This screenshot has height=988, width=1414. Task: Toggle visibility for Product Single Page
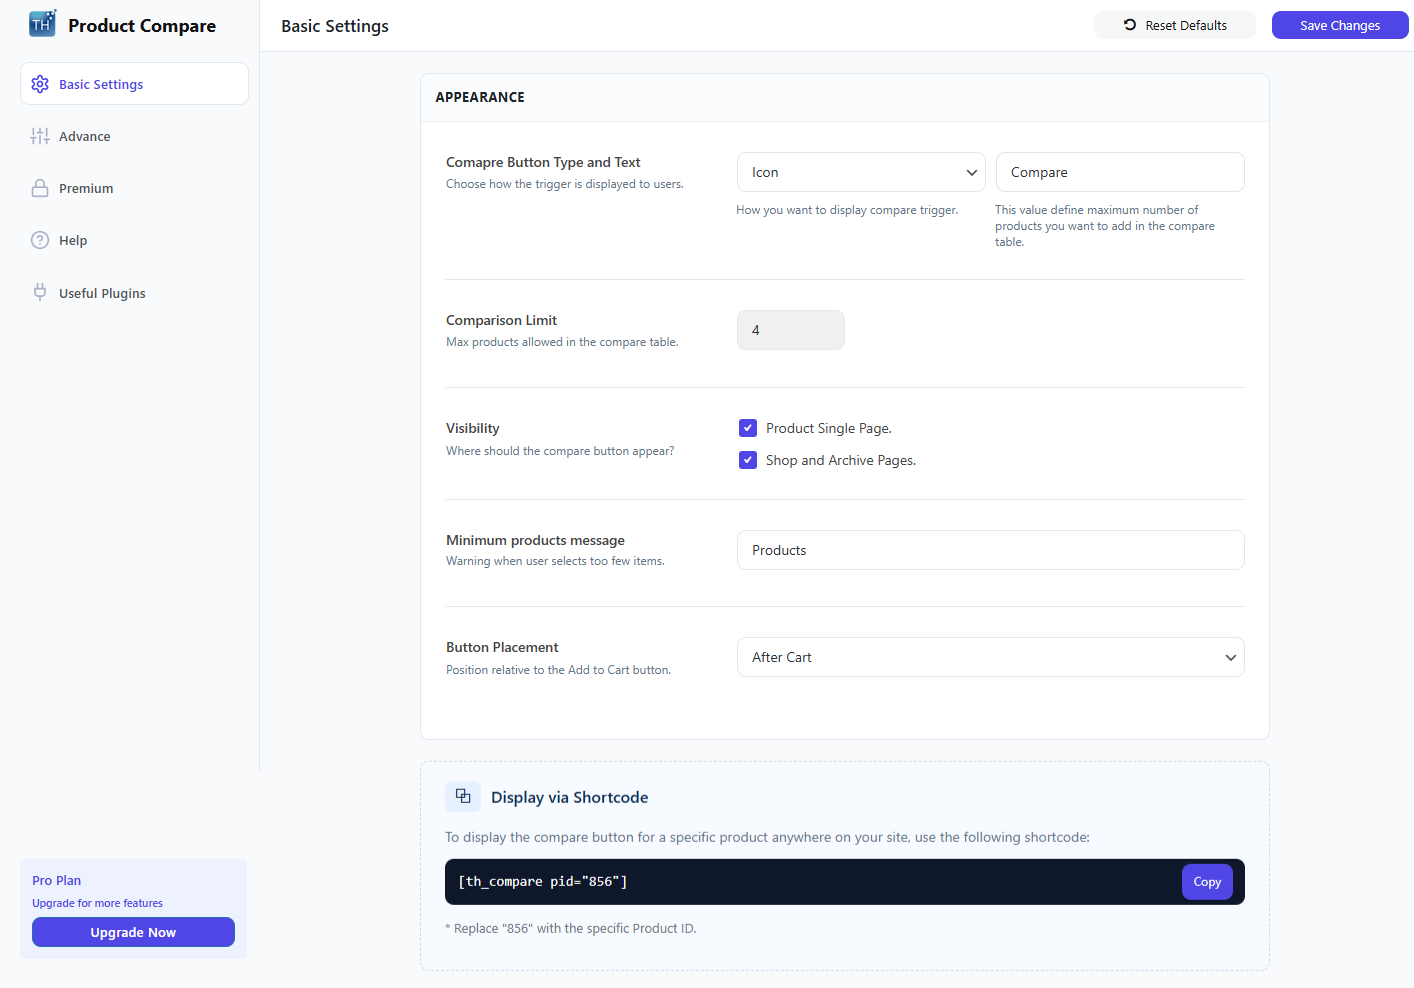tap(748, 427)
